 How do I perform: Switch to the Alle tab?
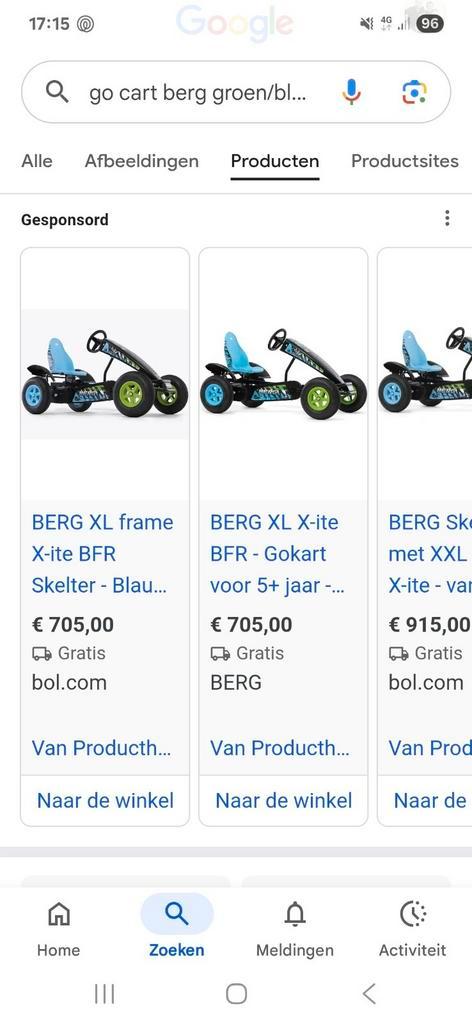point(37,161)
